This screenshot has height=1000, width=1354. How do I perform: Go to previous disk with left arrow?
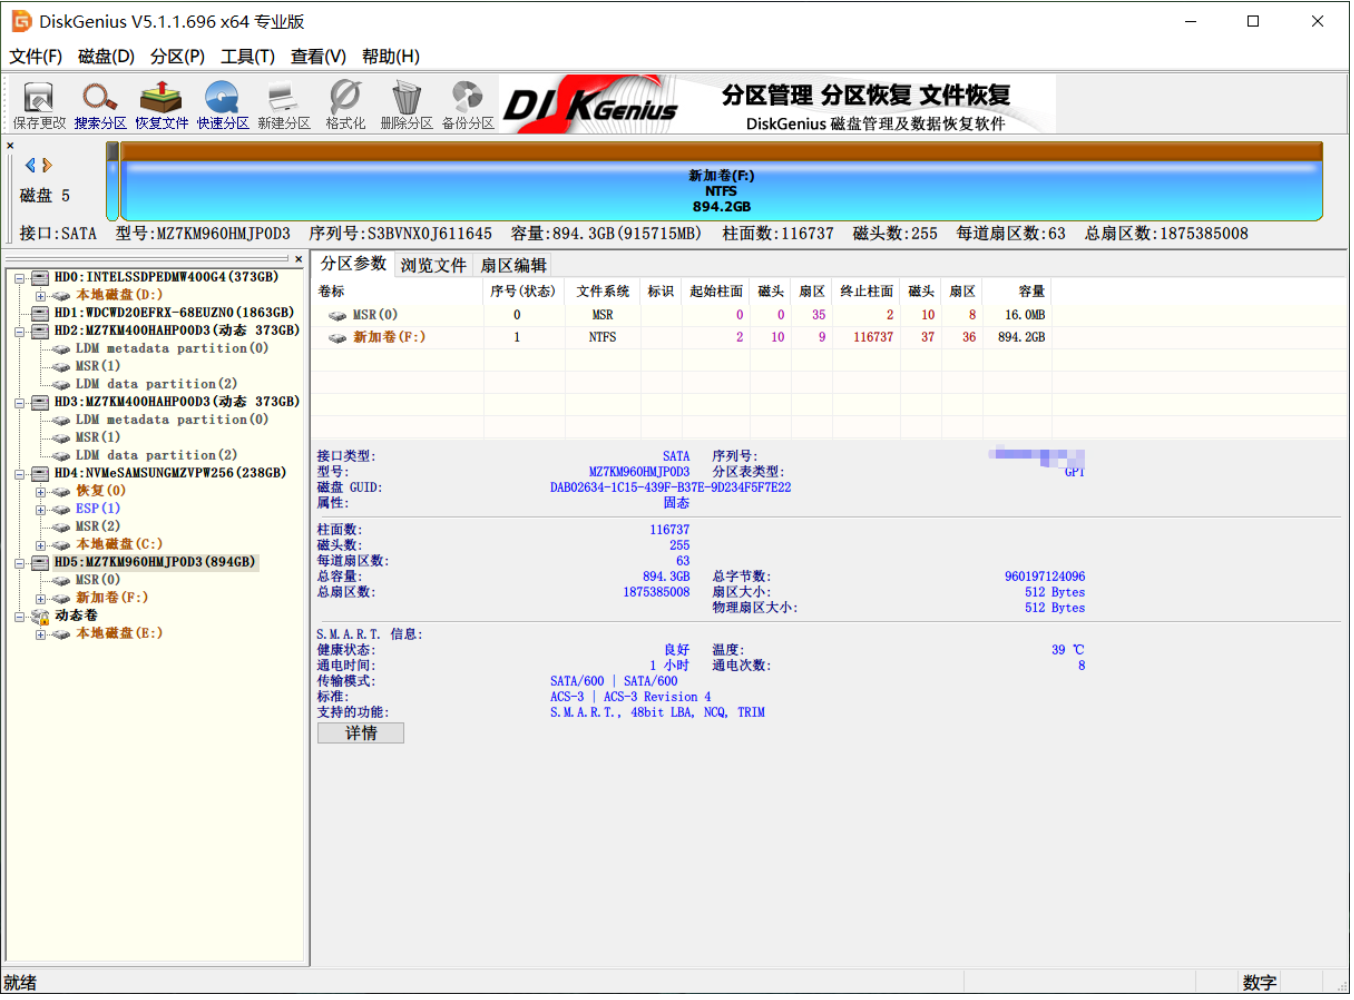pos(30,165)
